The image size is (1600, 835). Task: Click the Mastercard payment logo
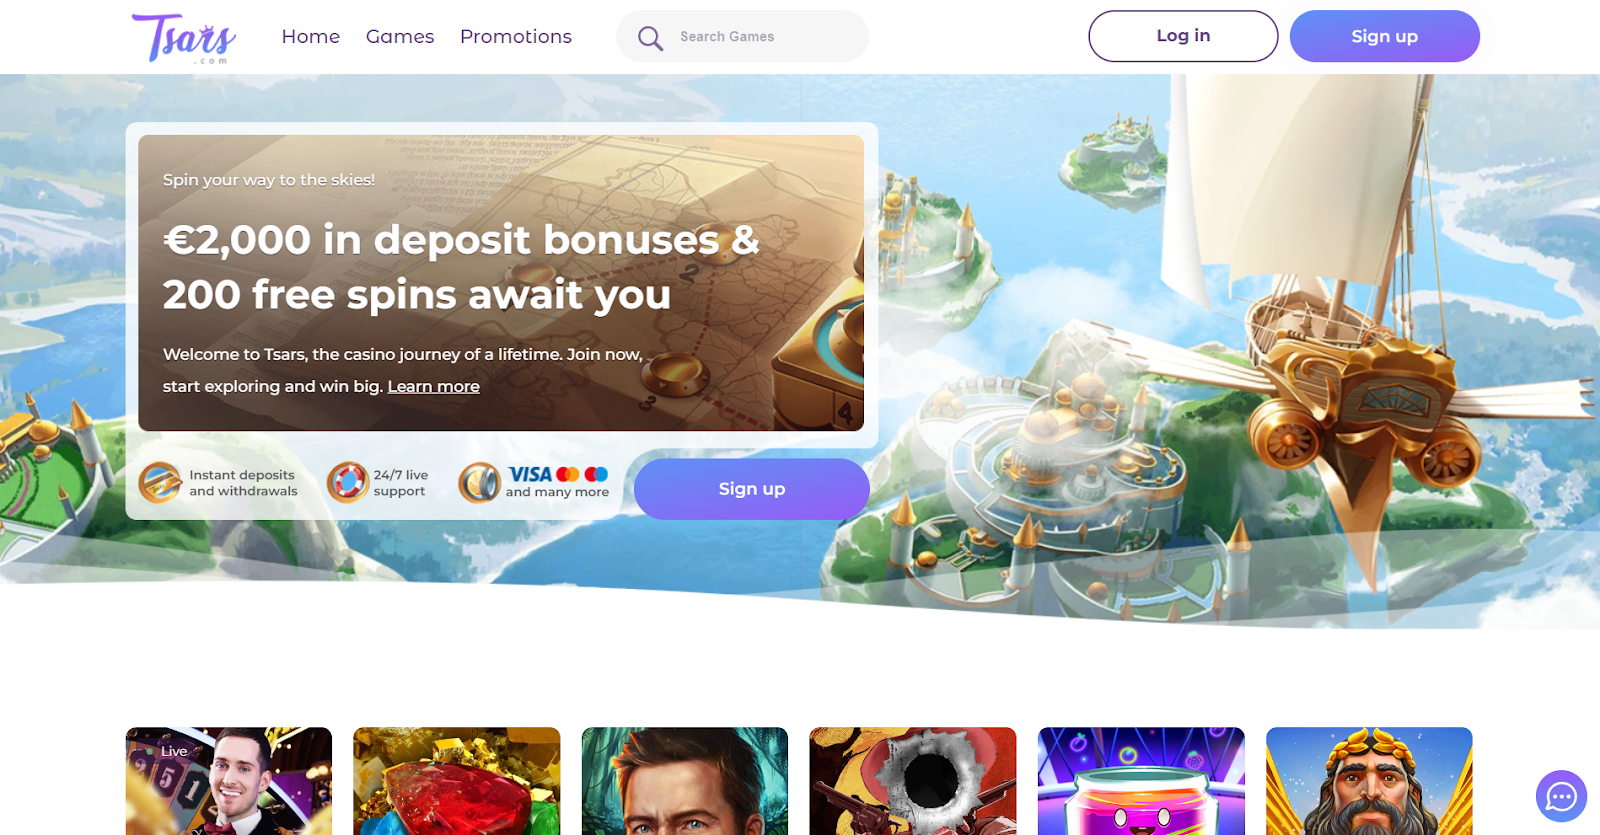click(x=568, y=474)
